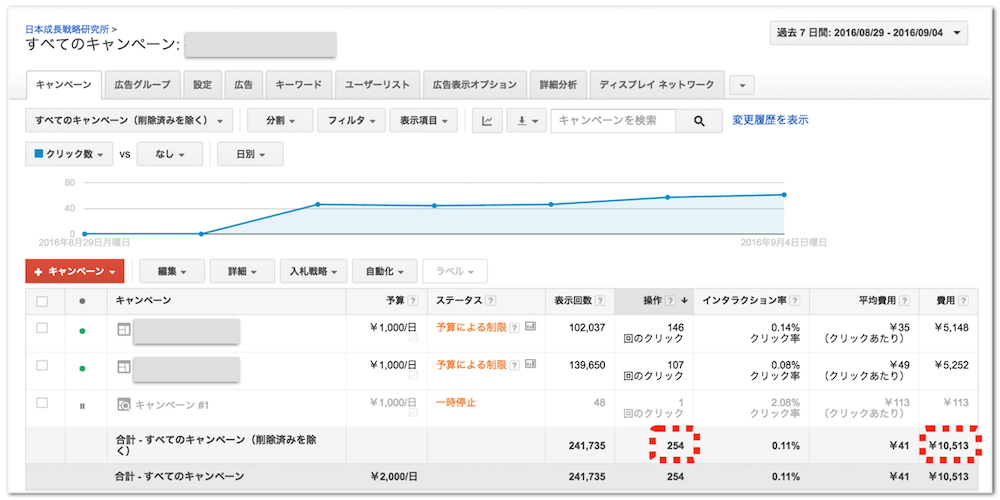Click the red + キャンペーン button

click(75, 271)
